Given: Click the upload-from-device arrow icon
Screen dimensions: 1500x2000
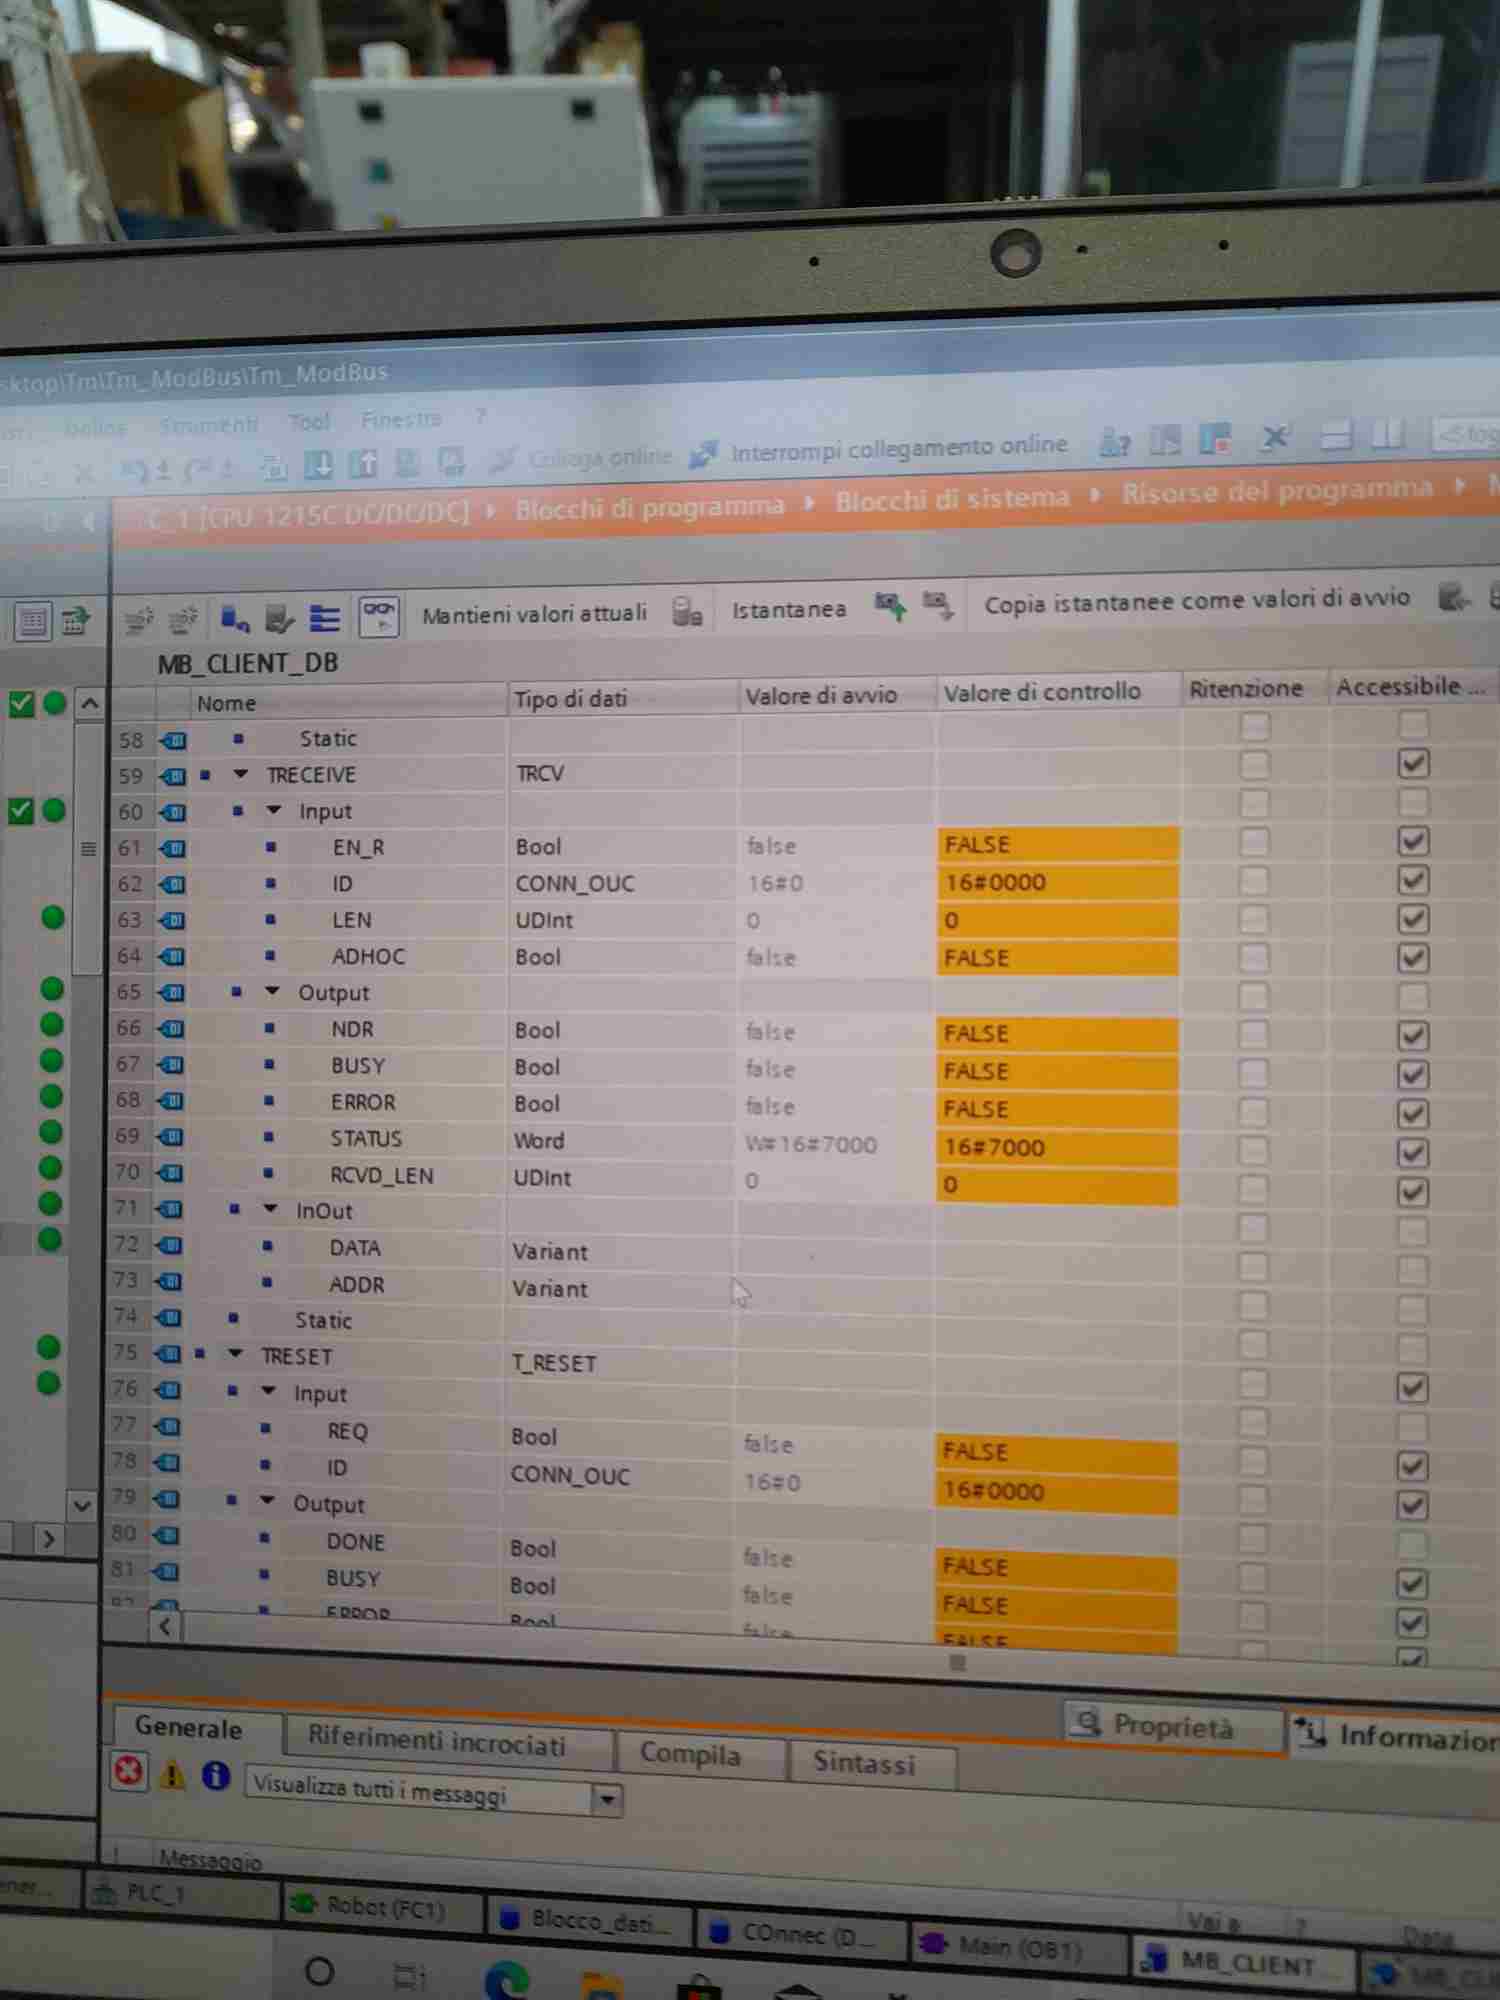Looking at the screenshot, I should click(x=362, y=463).
